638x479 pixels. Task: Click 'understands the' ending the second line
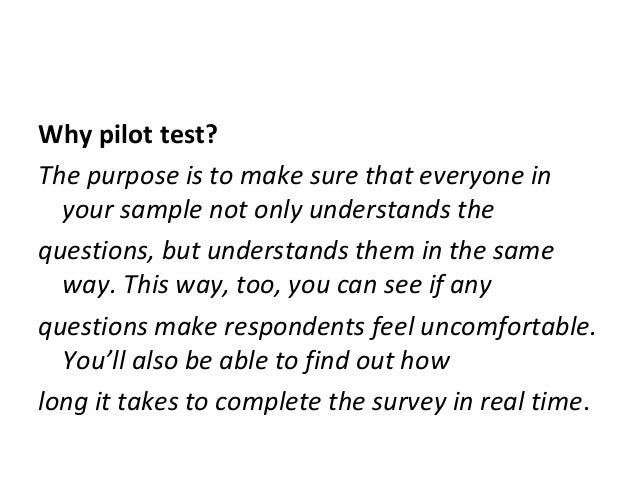coord(402,211)
